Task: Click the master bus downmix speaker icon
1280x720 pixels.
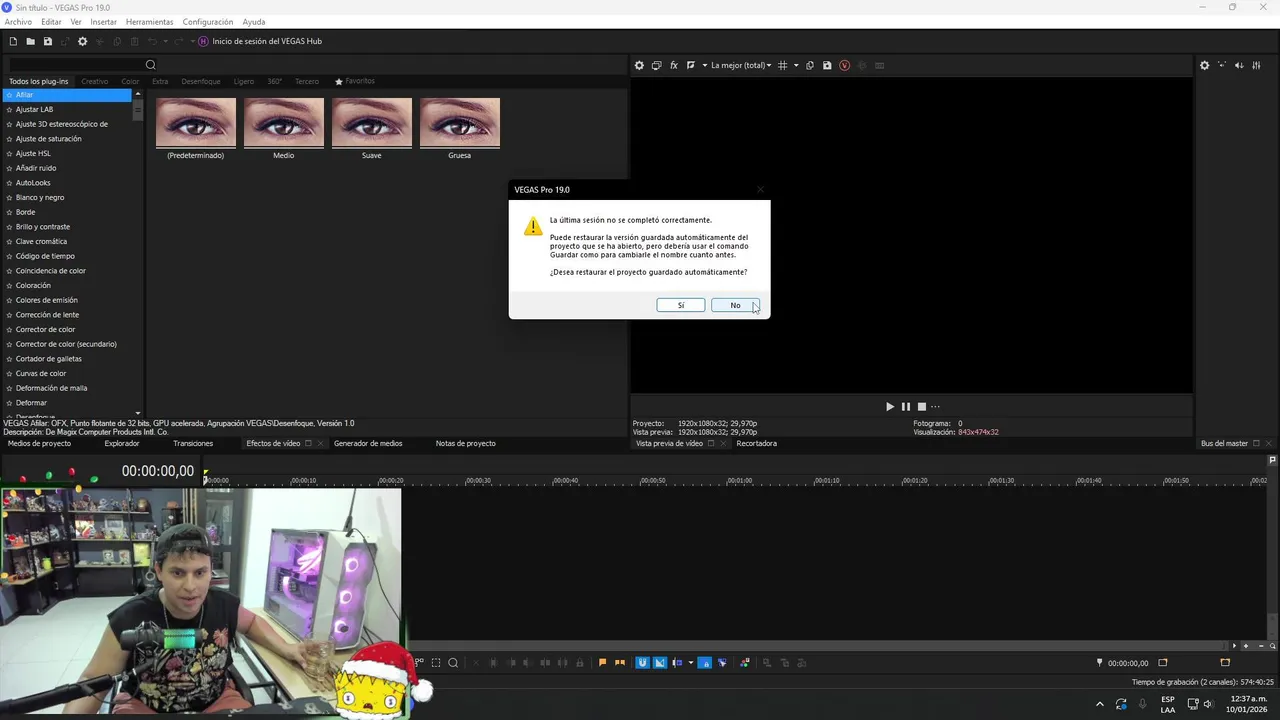Action: click(1239, 65)
